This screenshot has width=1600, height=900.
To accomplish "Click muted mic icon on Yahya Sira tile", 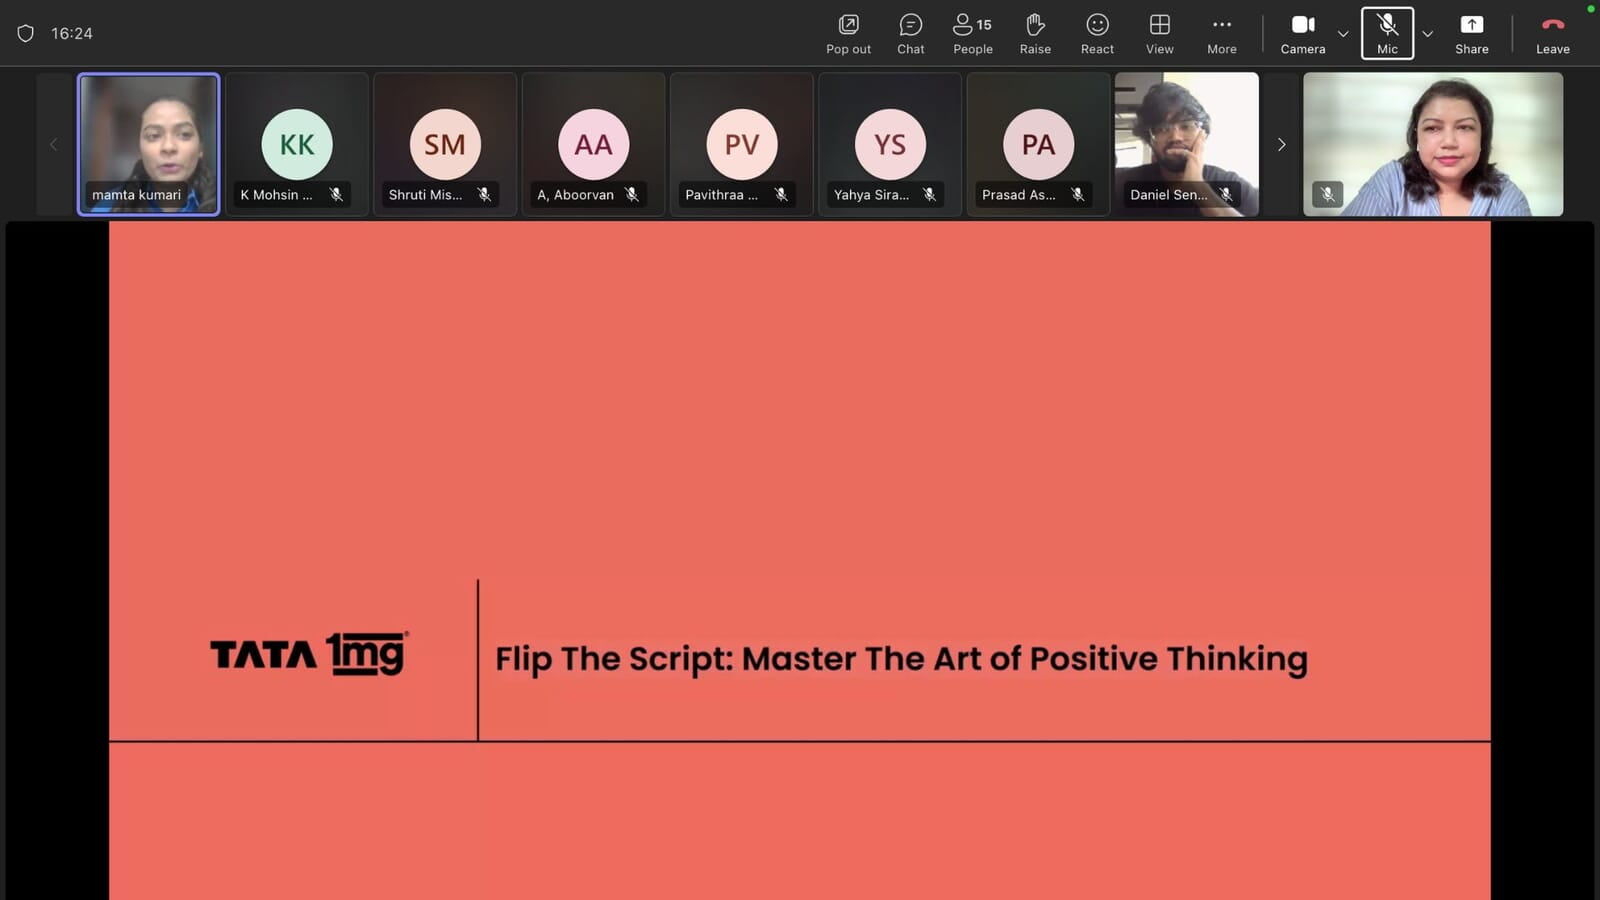I will pos(929,195).
